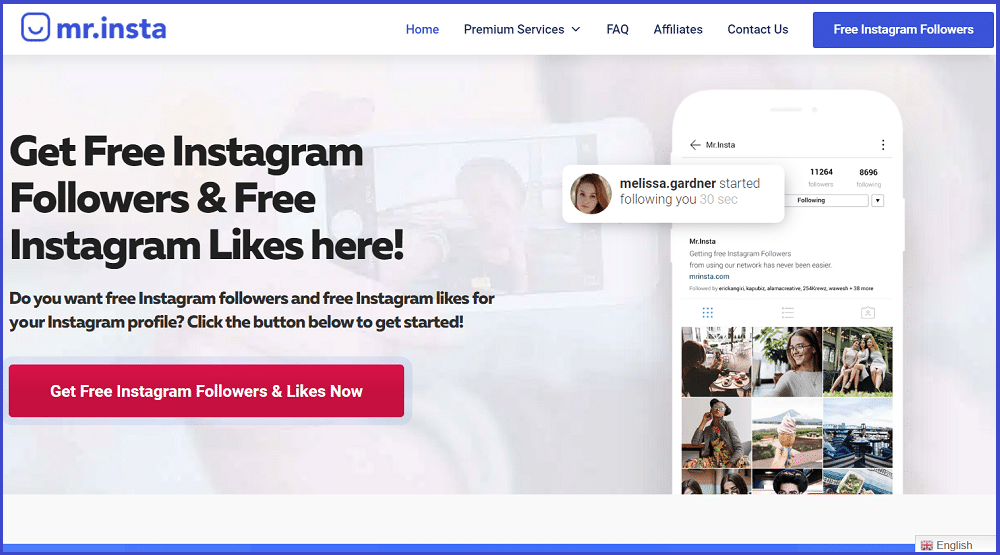Click the back arrow in phone mockup
The height and width of the screenshot is (555, 1000).
pos(695,145)
